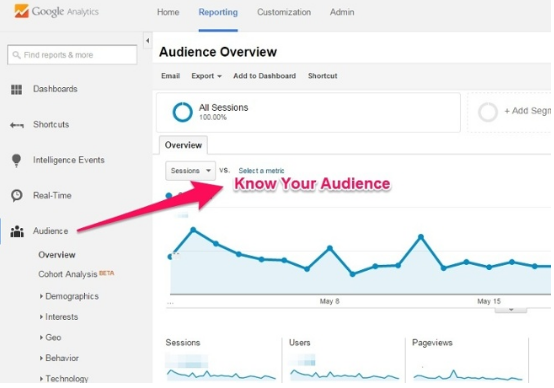Viewport: 554px width, 388px height.
Task: Click the Audience people group icon
Action: click(17, 231)
